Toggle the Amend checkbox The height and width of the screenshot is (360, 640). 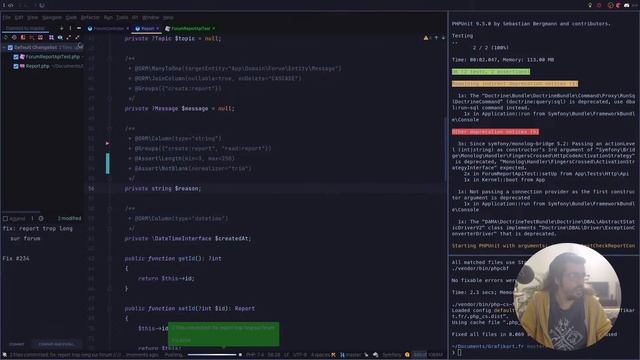pos(5,219)
